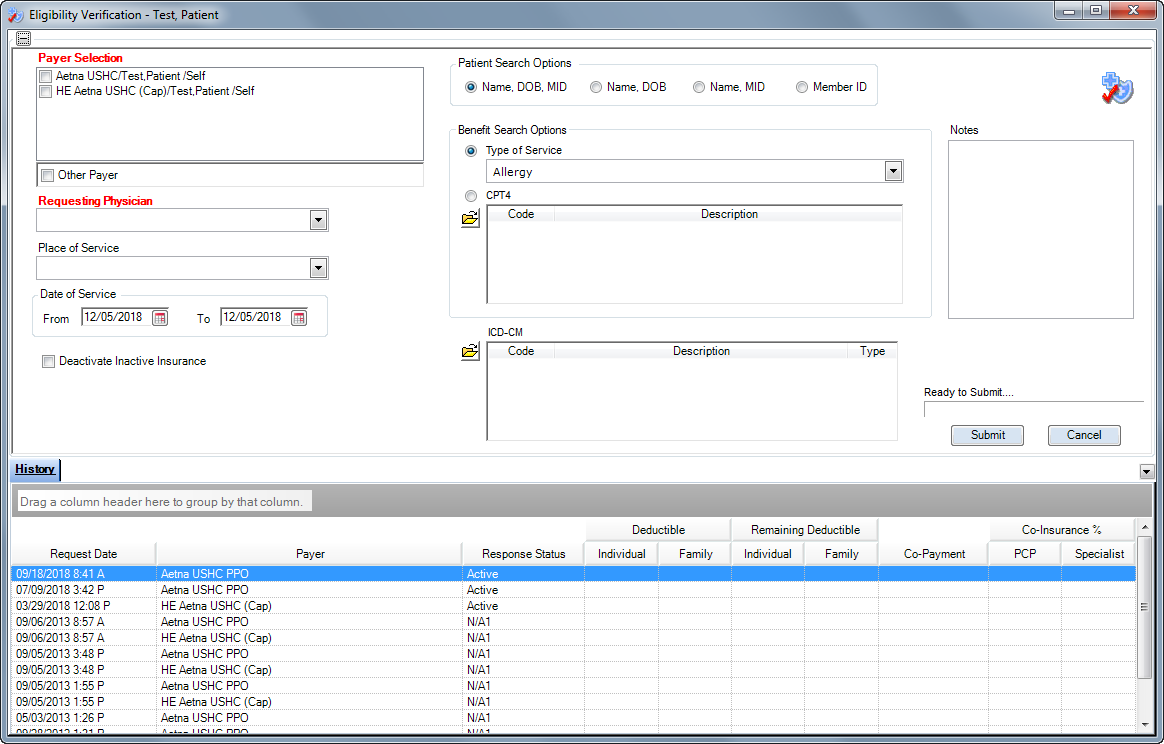Click into the To date field
The image size is (1164, 744).
(255, 317)
